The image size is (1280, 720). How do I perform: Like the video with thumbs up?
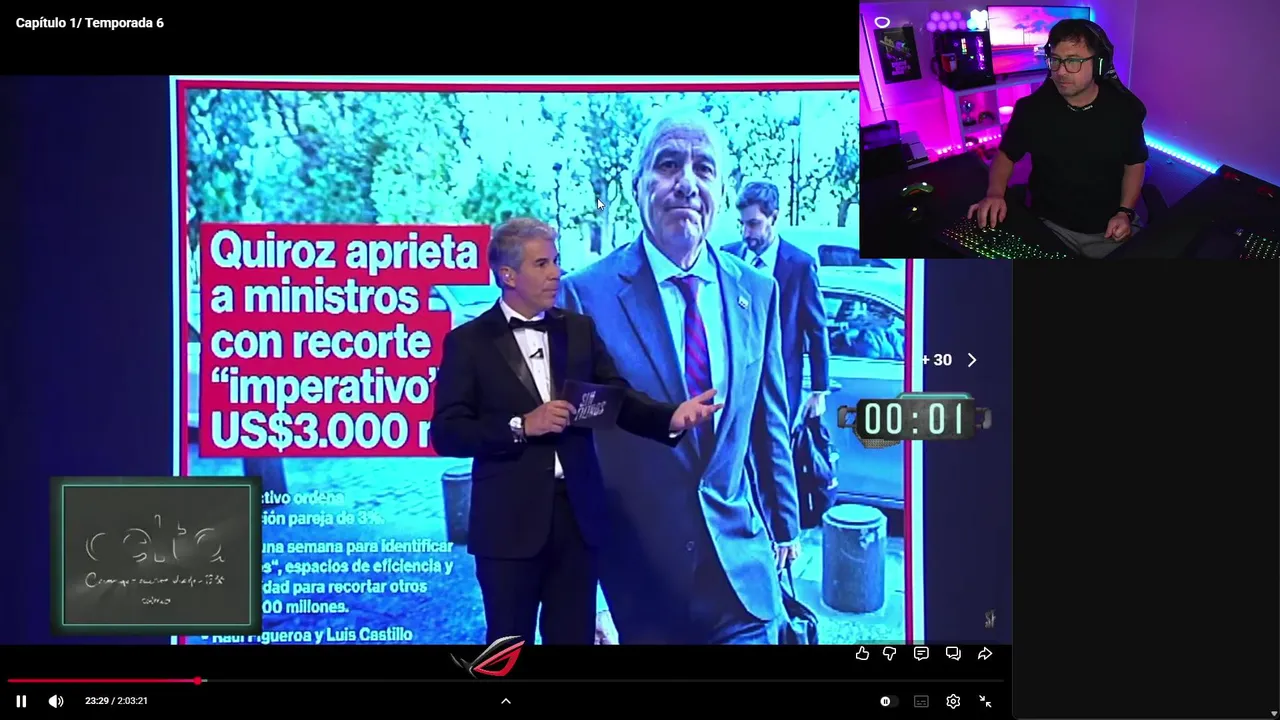tap(862, 653)
